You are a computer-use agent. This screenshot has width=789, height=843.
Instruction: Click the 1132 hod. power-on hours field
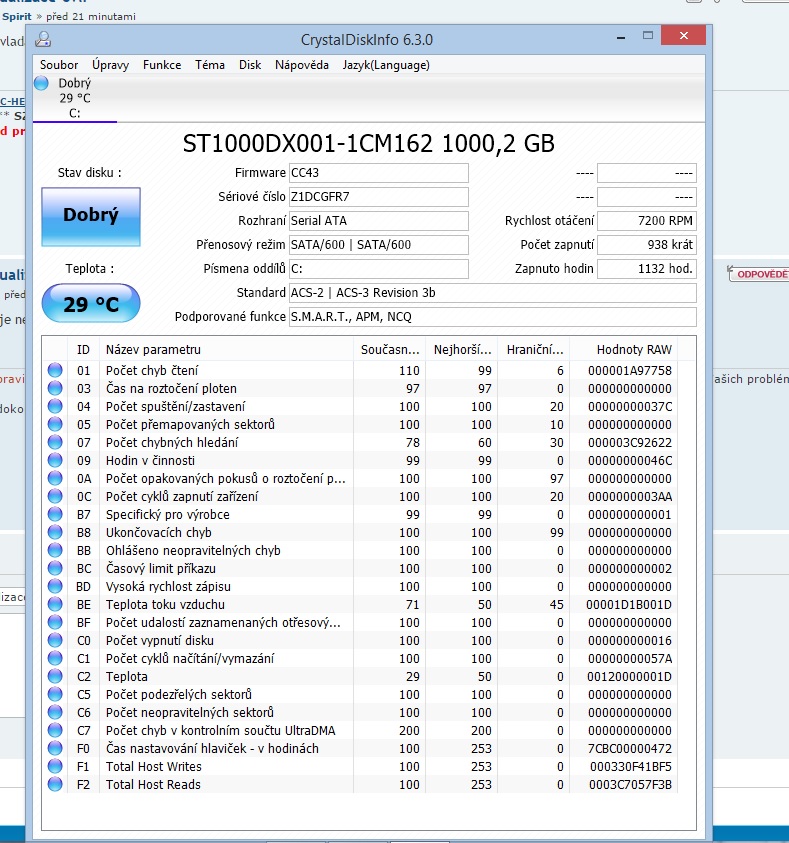(x=647, y=269)
